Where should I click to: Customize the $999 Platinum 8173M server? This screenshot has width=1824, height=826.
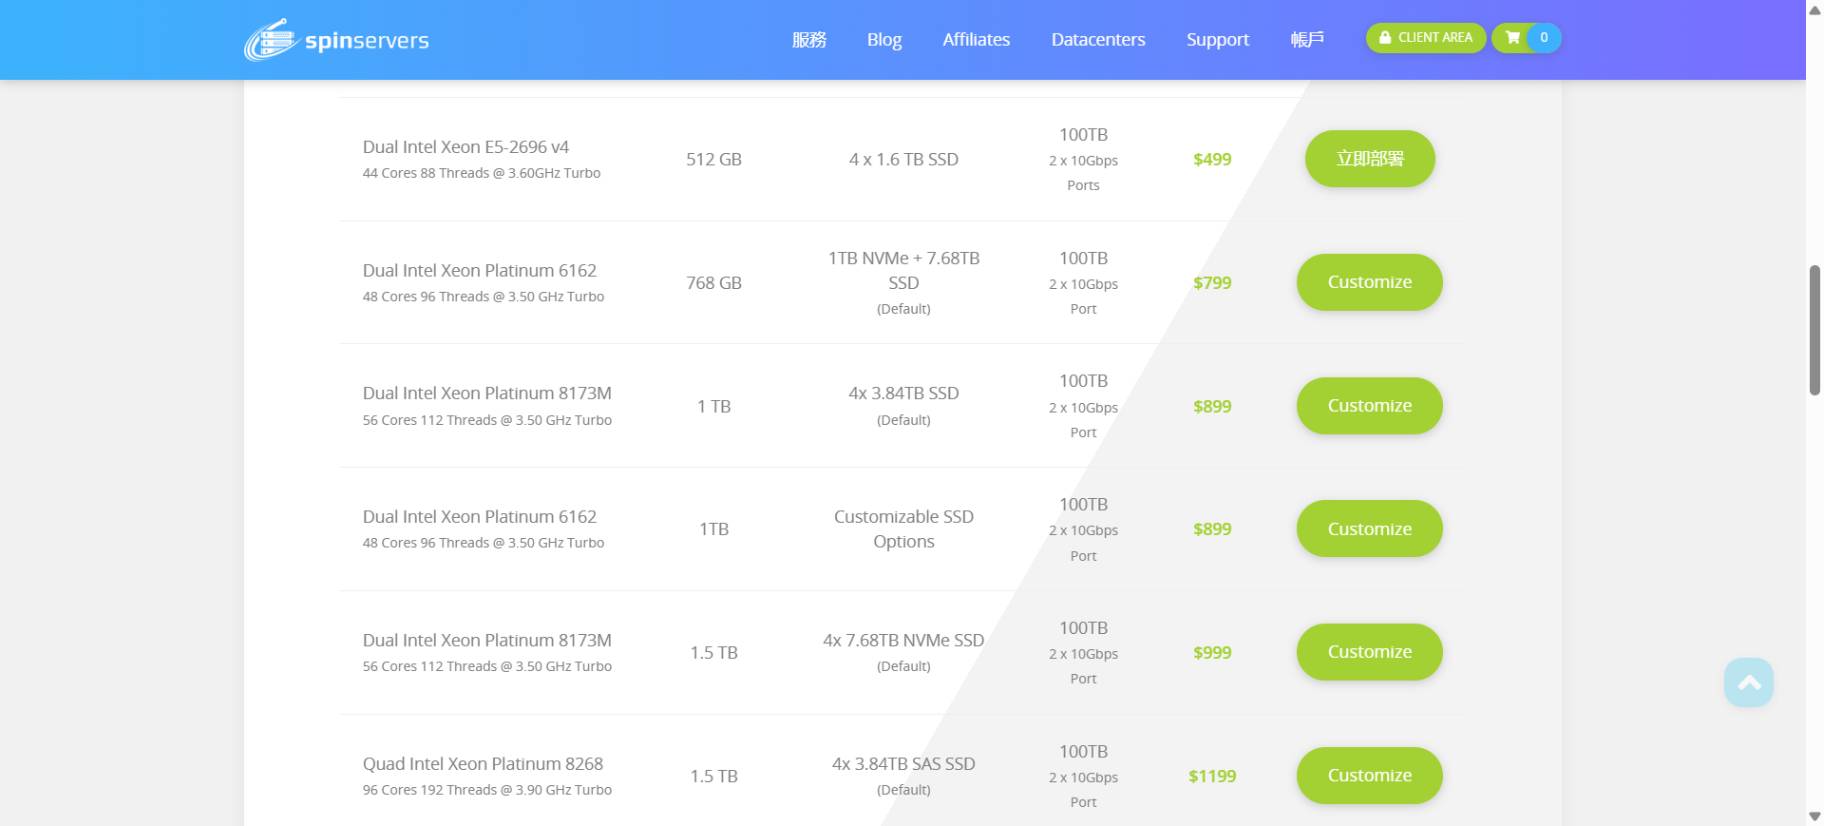1369,652
